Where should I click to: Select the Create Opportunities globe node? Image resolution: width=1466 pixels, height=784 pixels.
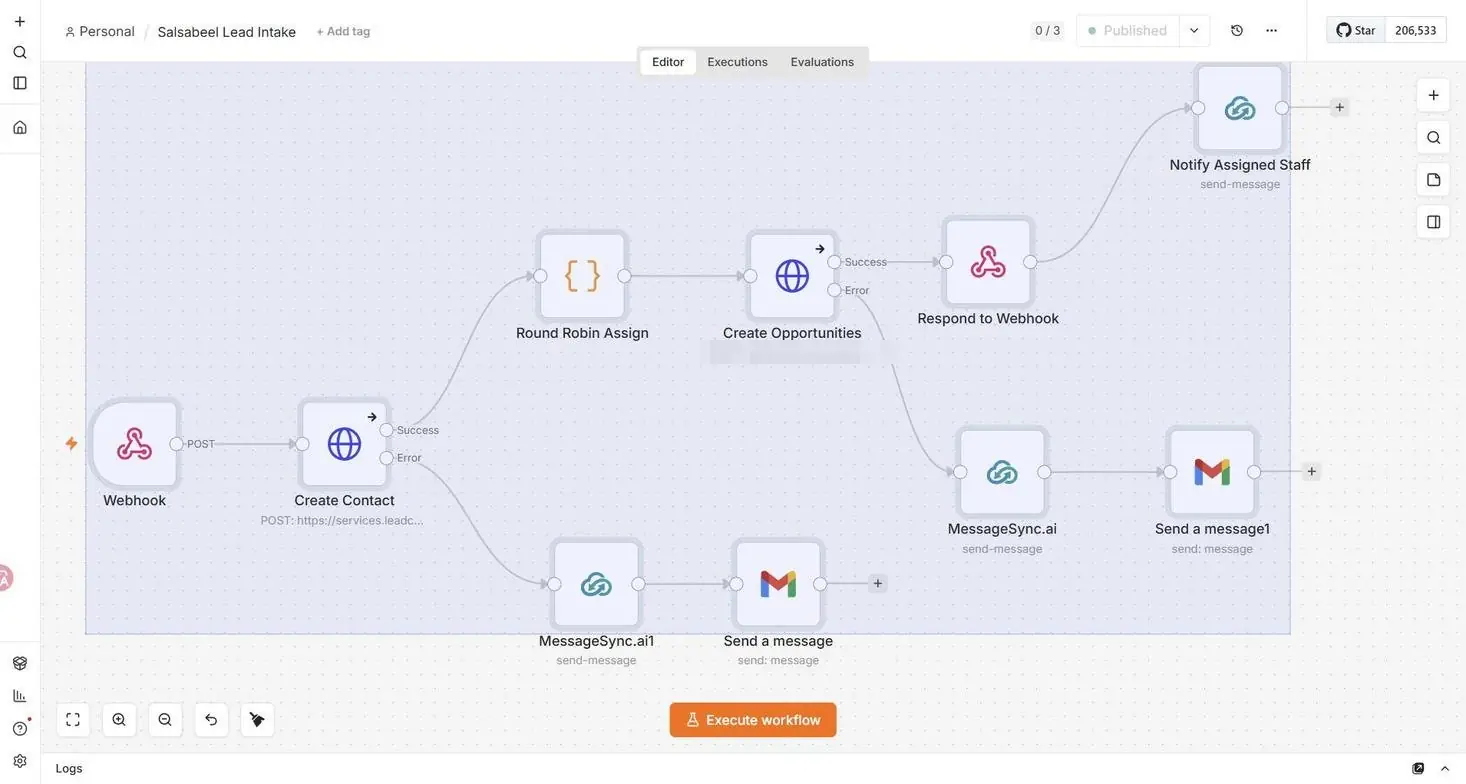(792, 276)
